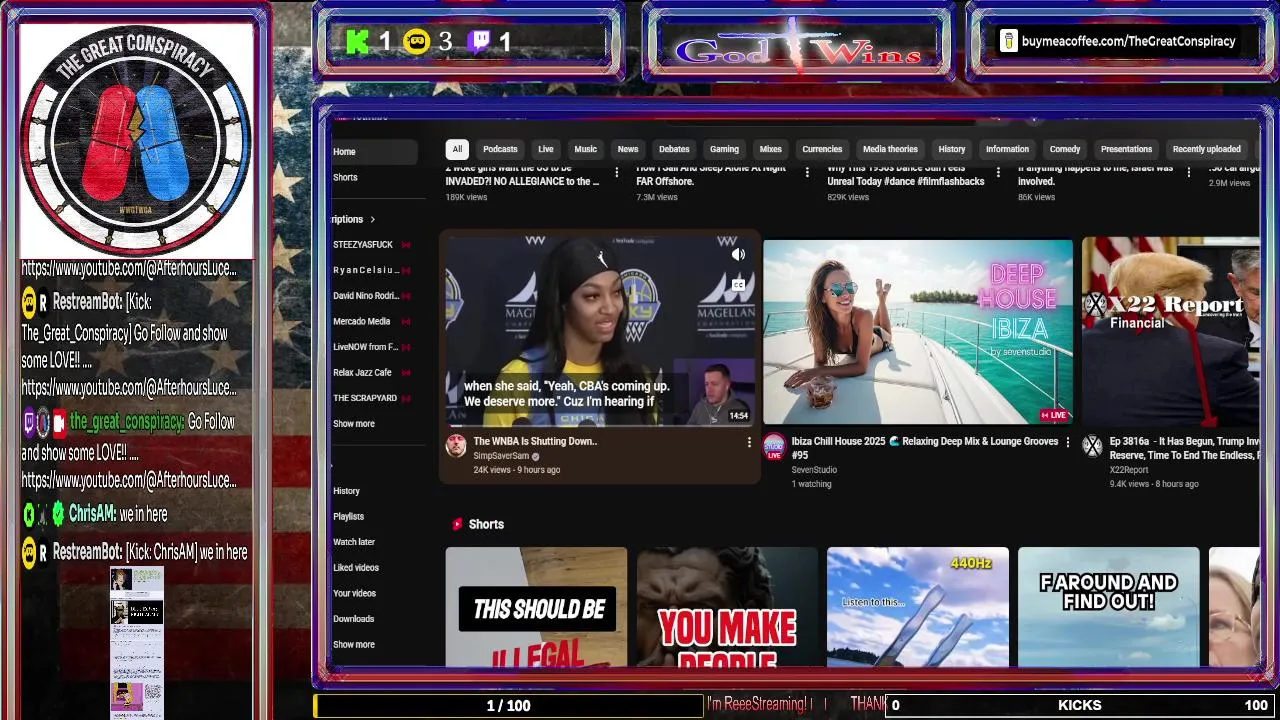
Task: Click live indicator next to Mercado Media
Action: [x=406, y=322]
